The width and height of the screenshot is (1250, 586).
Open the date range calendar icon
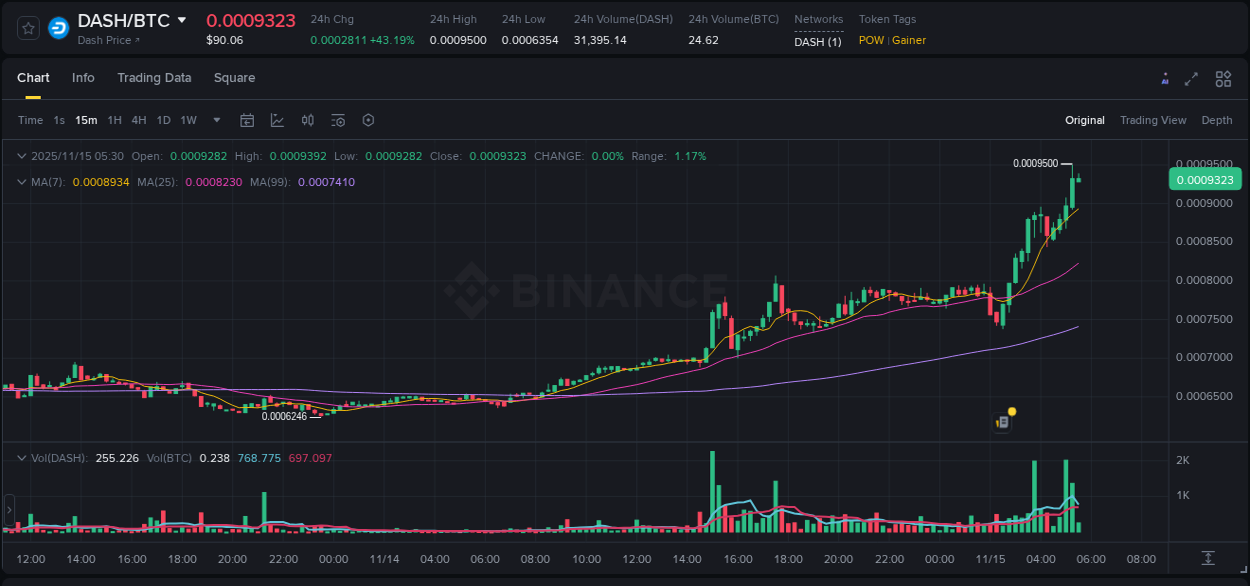click(x=247, y=120)
